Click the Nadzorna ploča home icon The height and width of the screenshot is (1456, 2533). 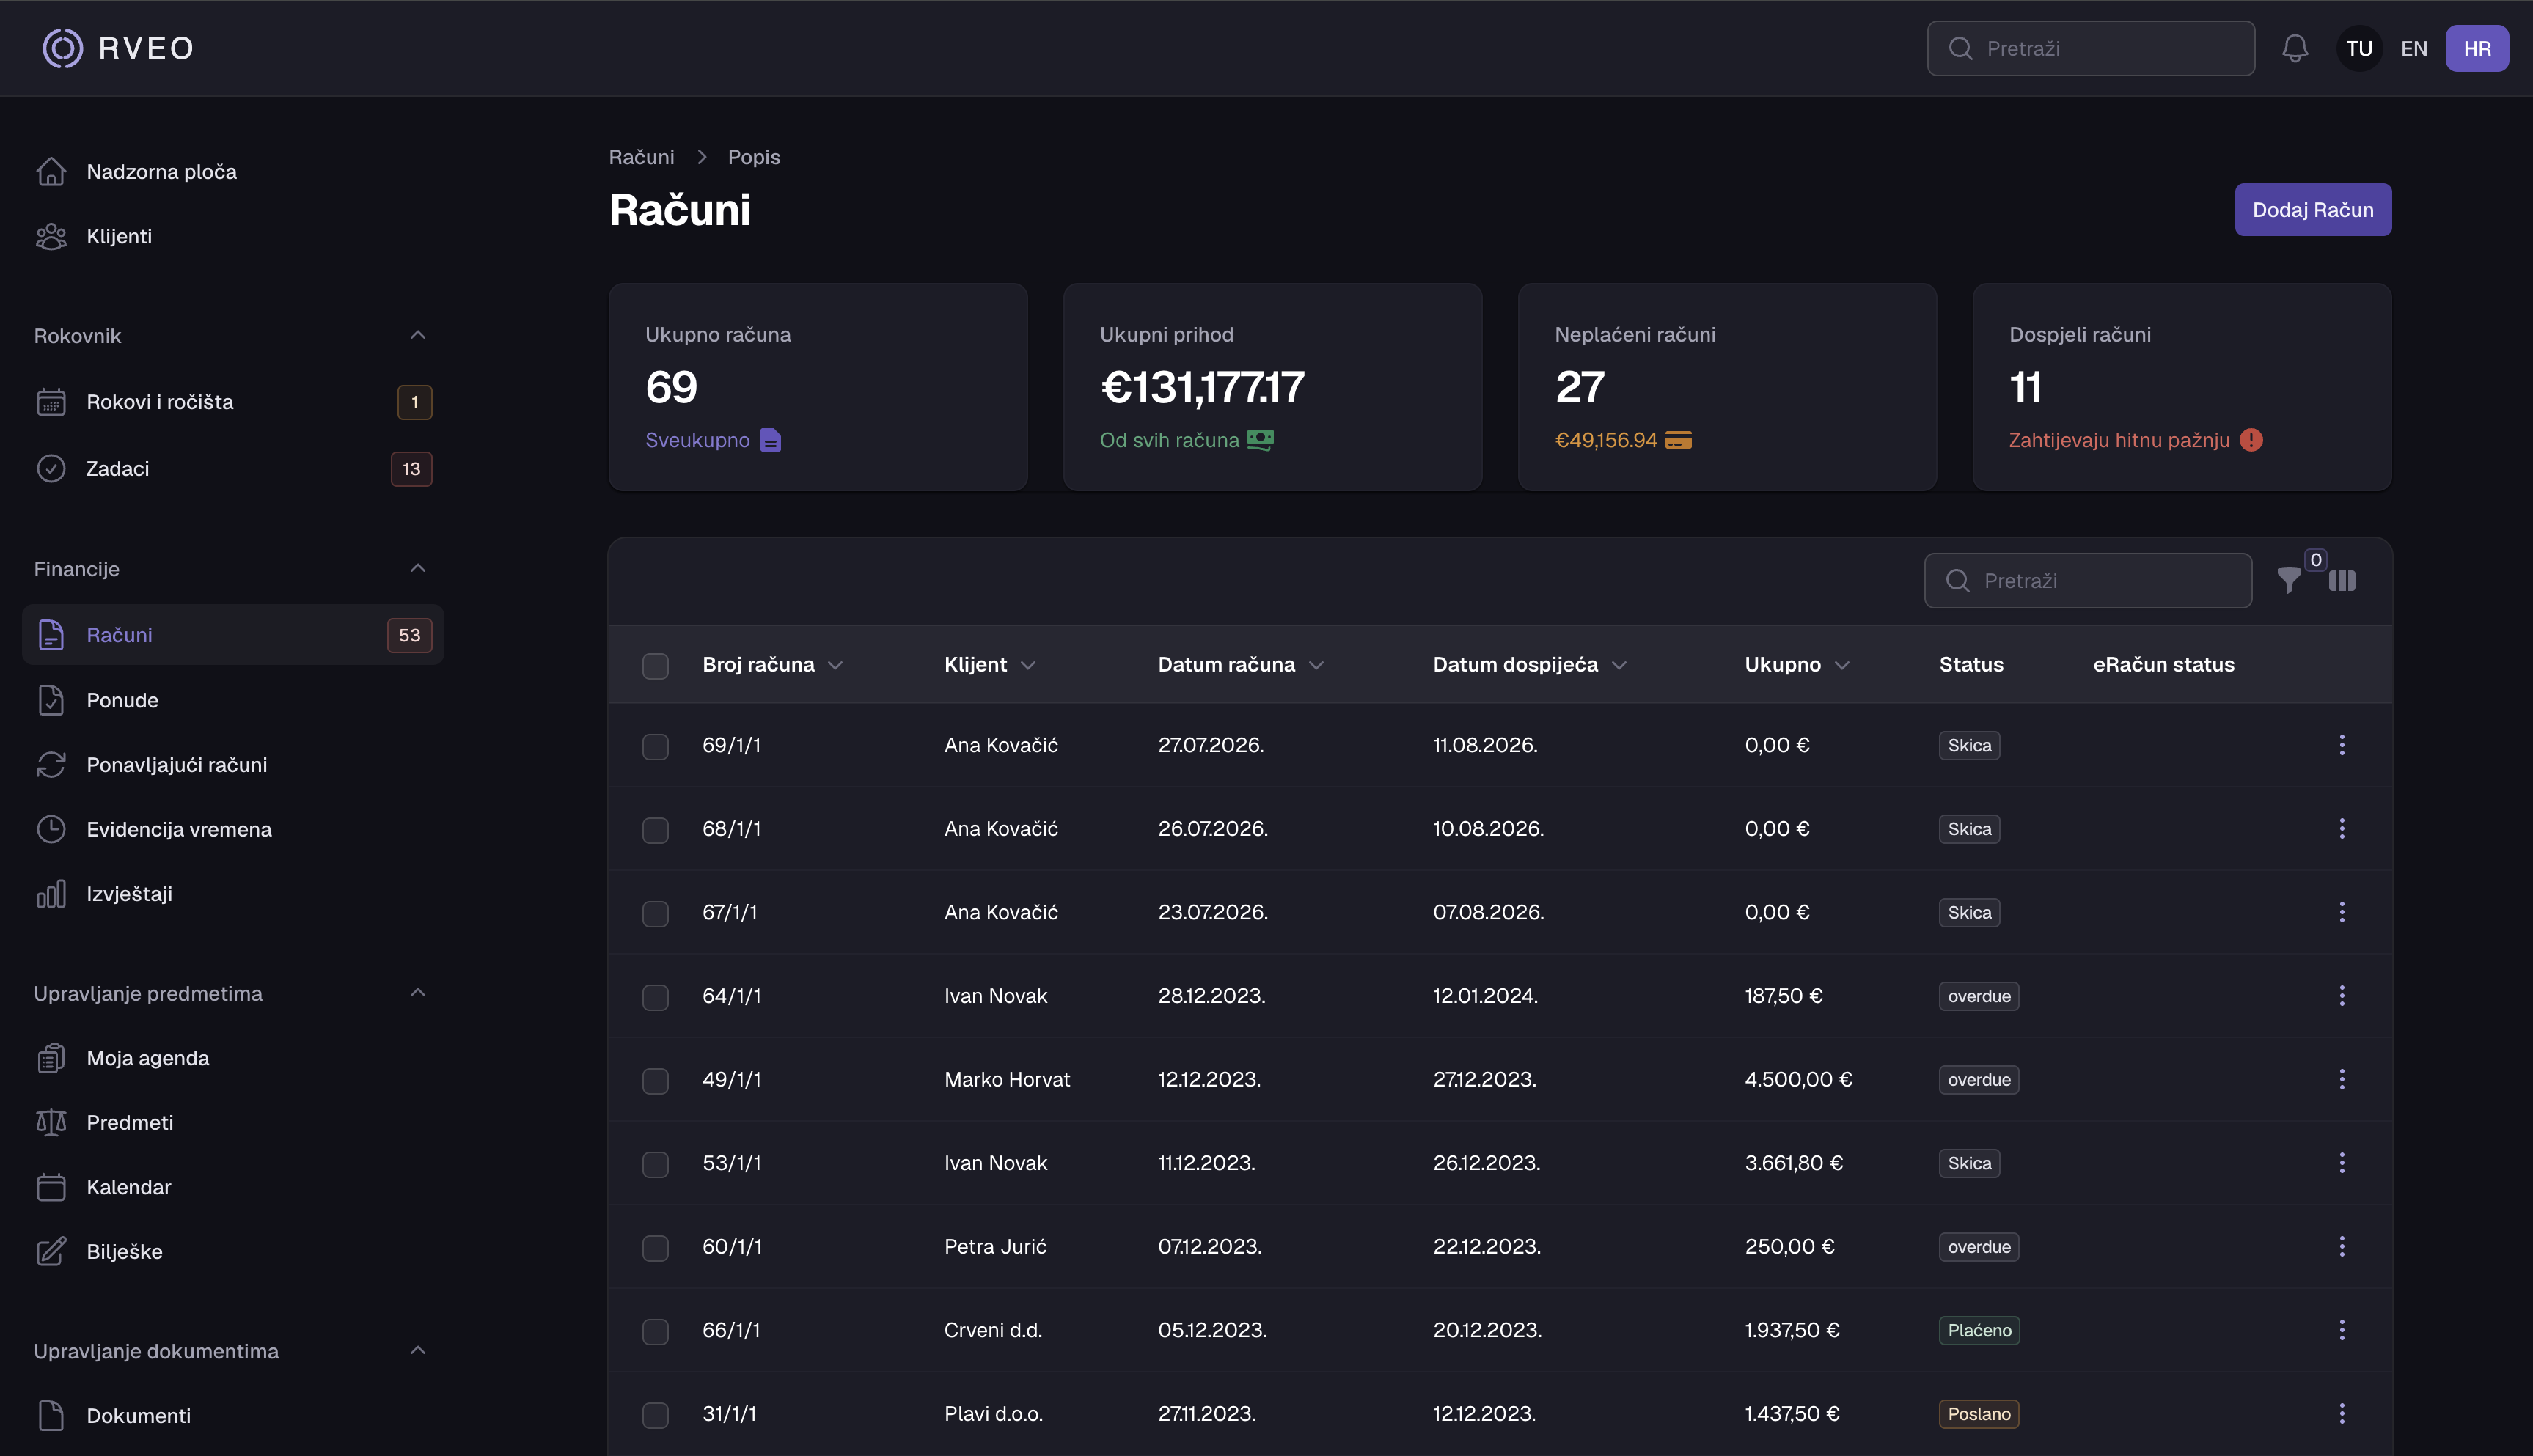[51, 172]
